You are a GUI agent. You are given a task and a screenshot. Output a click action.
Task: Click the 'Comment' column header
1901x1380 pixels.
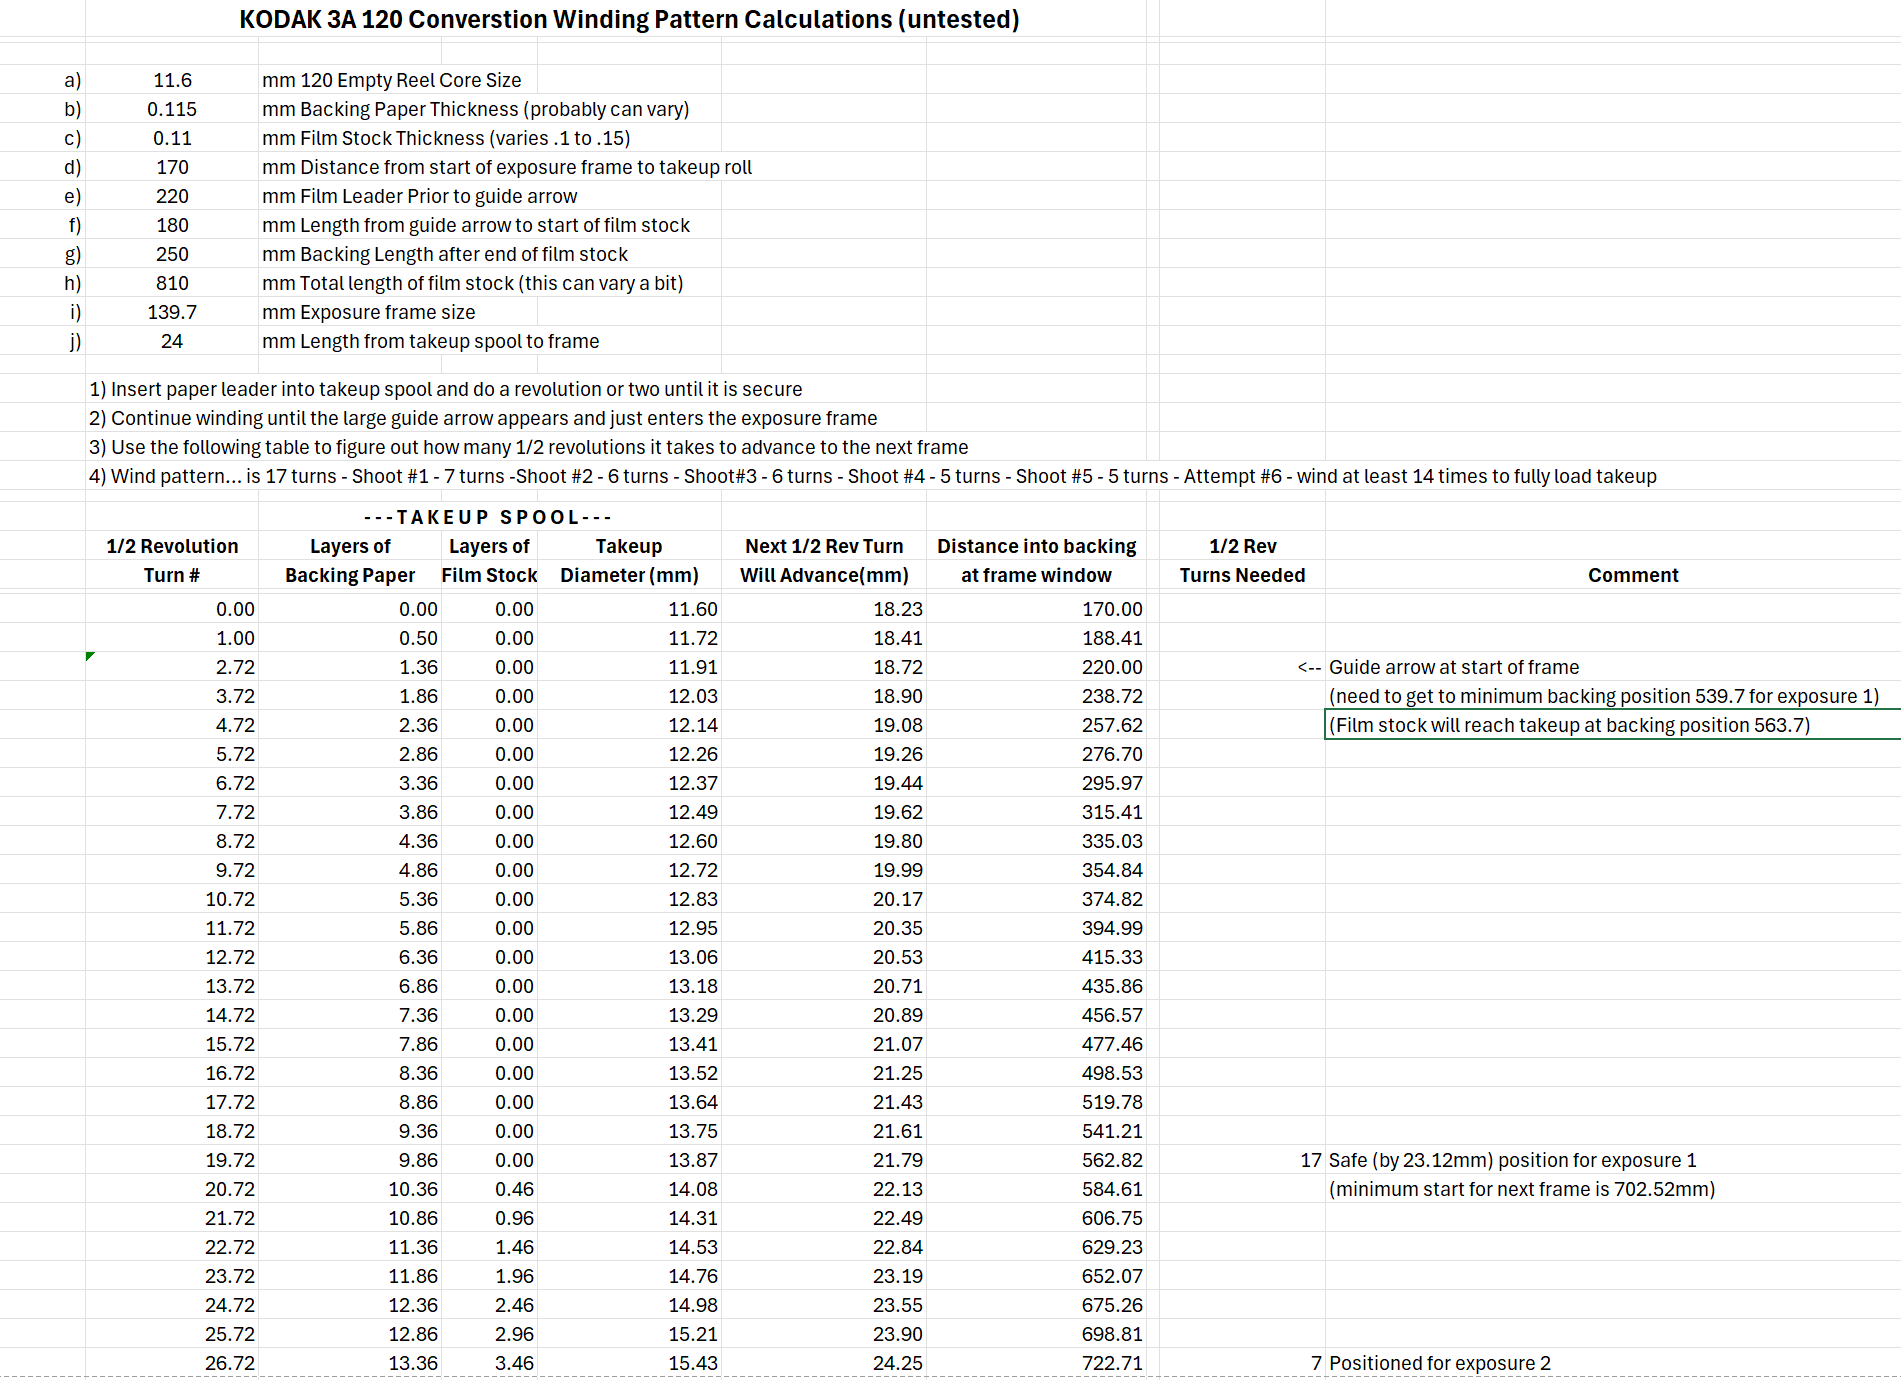click(1633, 575)
